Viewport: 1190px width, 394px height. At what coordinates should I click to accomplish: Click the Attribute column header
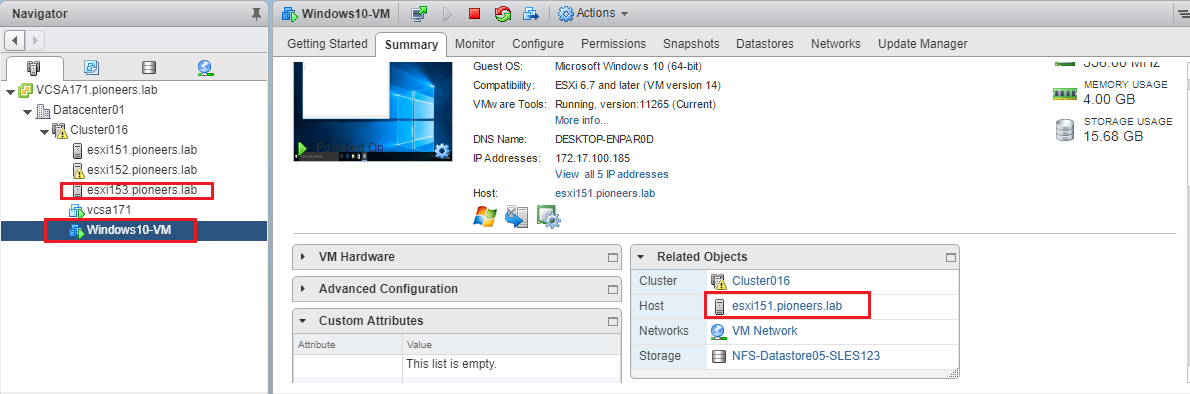(x=348, y=345)
